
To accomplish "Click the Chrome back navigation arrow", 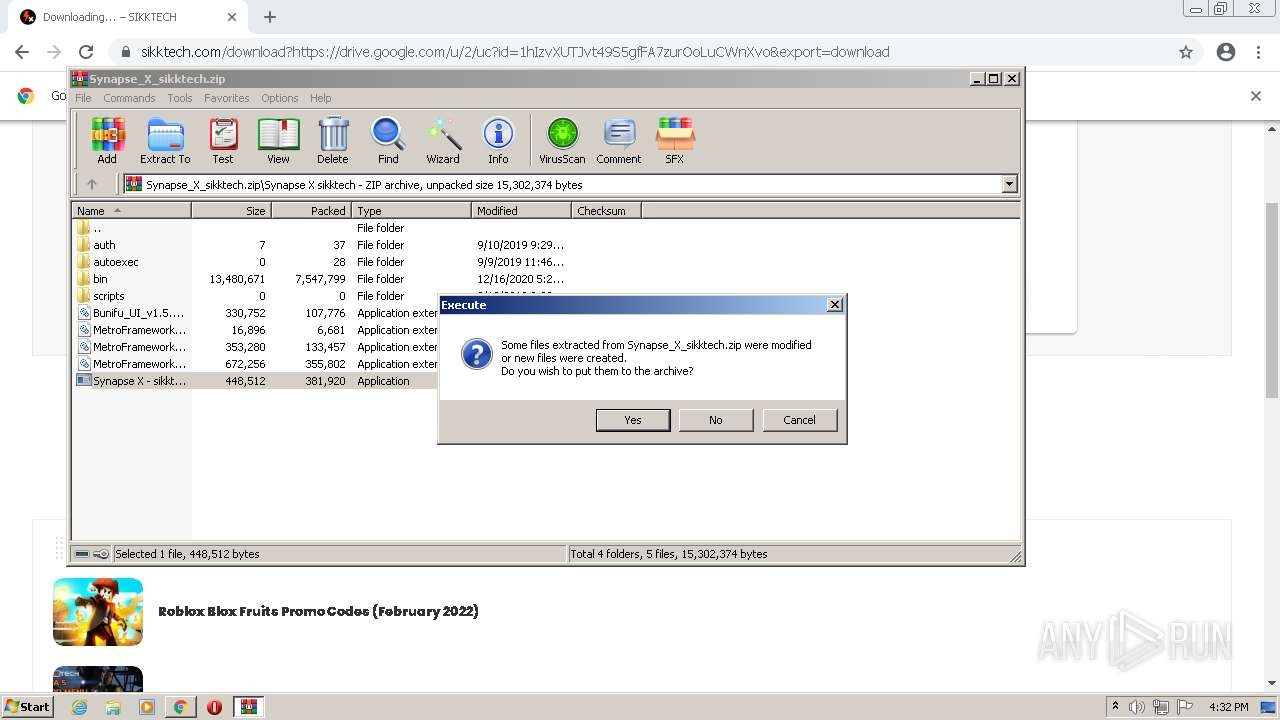I will pos(22,52).
